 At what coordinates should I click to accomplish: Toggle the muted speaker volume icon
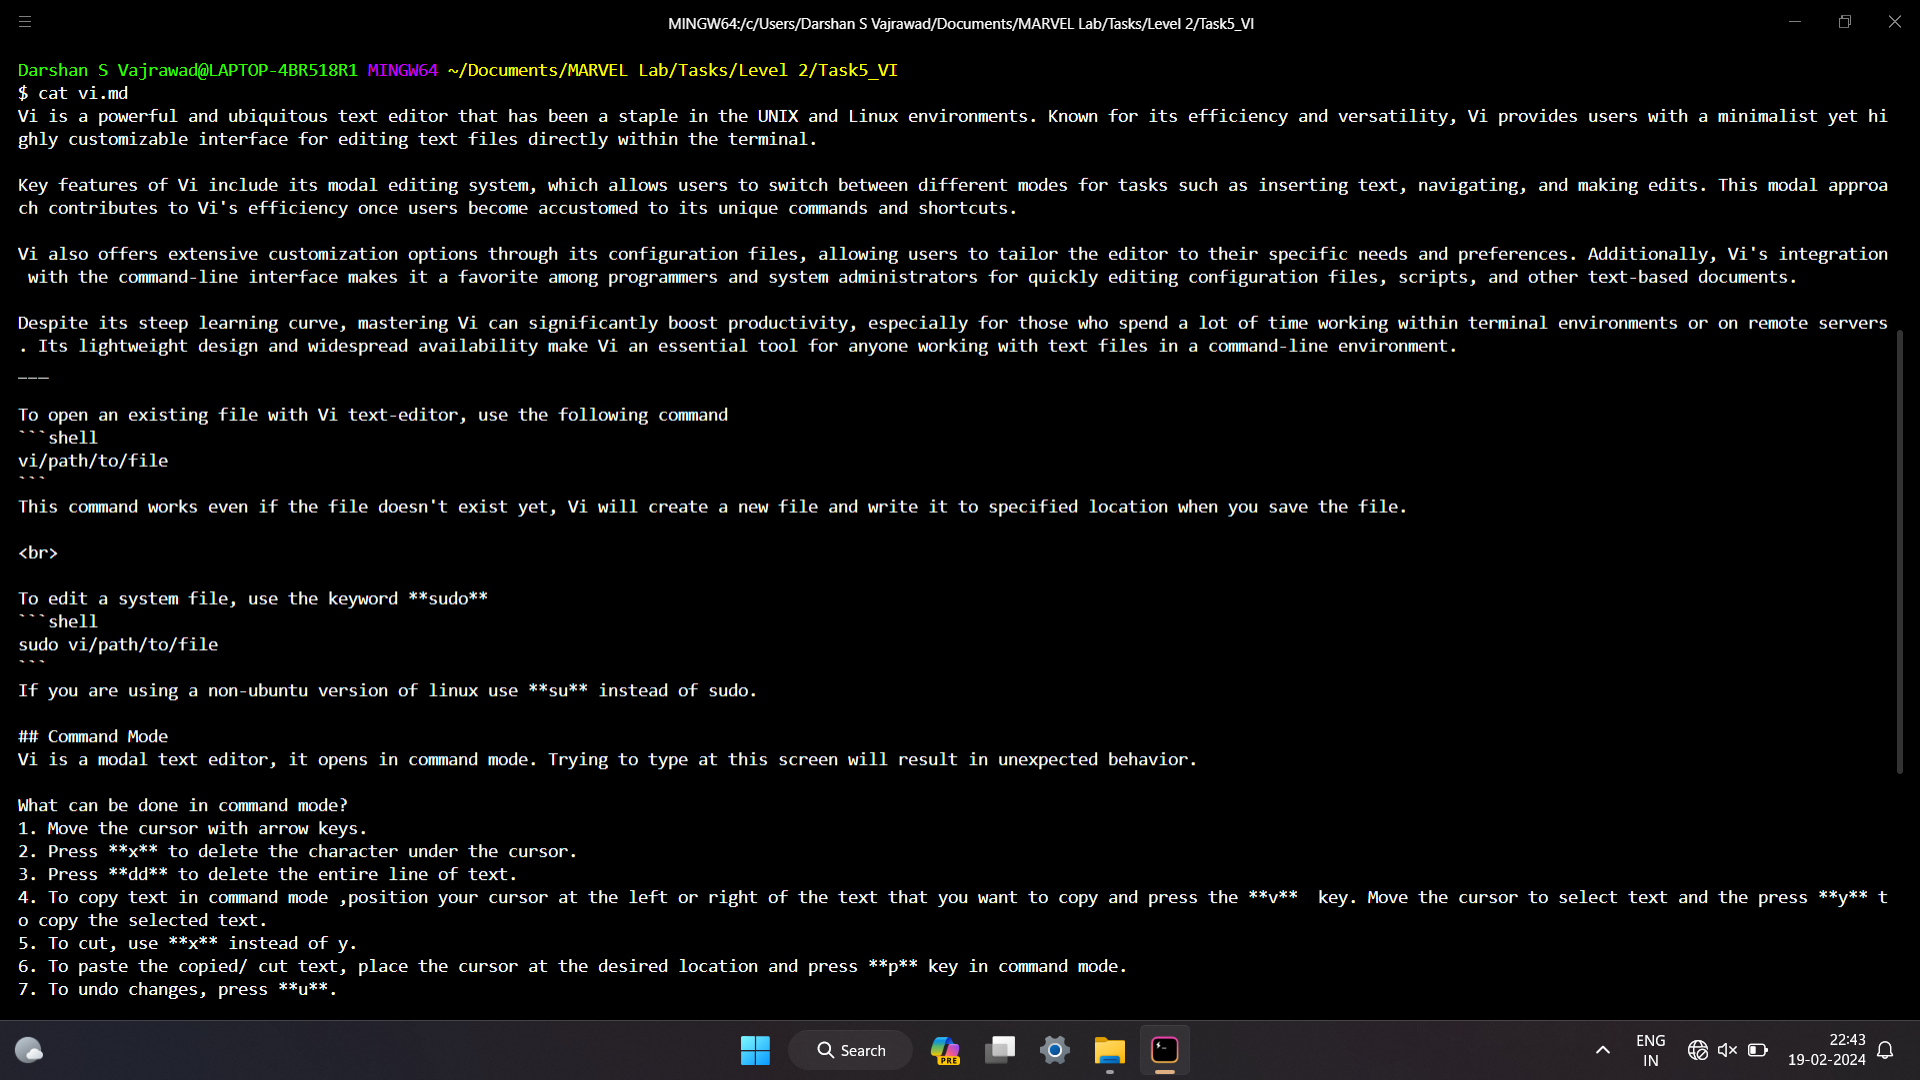1727,1050
